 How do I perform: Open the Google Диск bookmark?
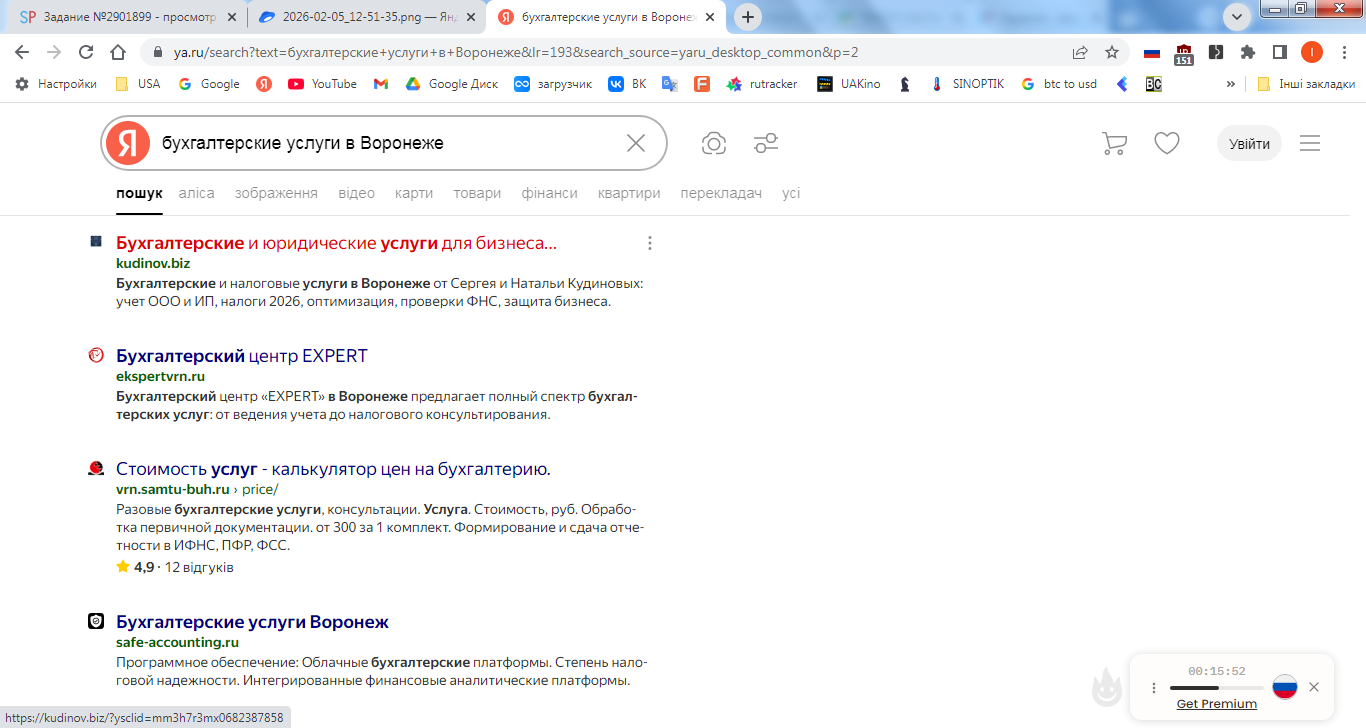pos(452,84)
